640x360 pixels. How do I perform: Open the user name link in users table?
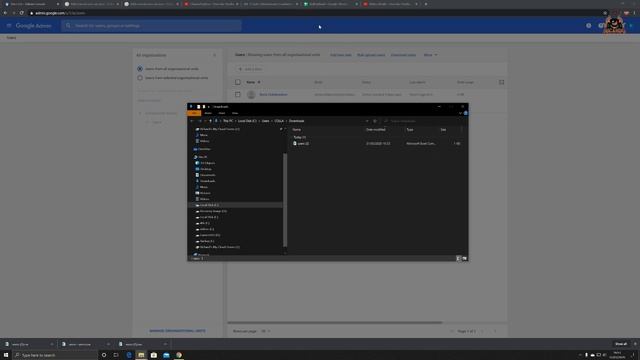pyautogui.click(x=273, y=94)
